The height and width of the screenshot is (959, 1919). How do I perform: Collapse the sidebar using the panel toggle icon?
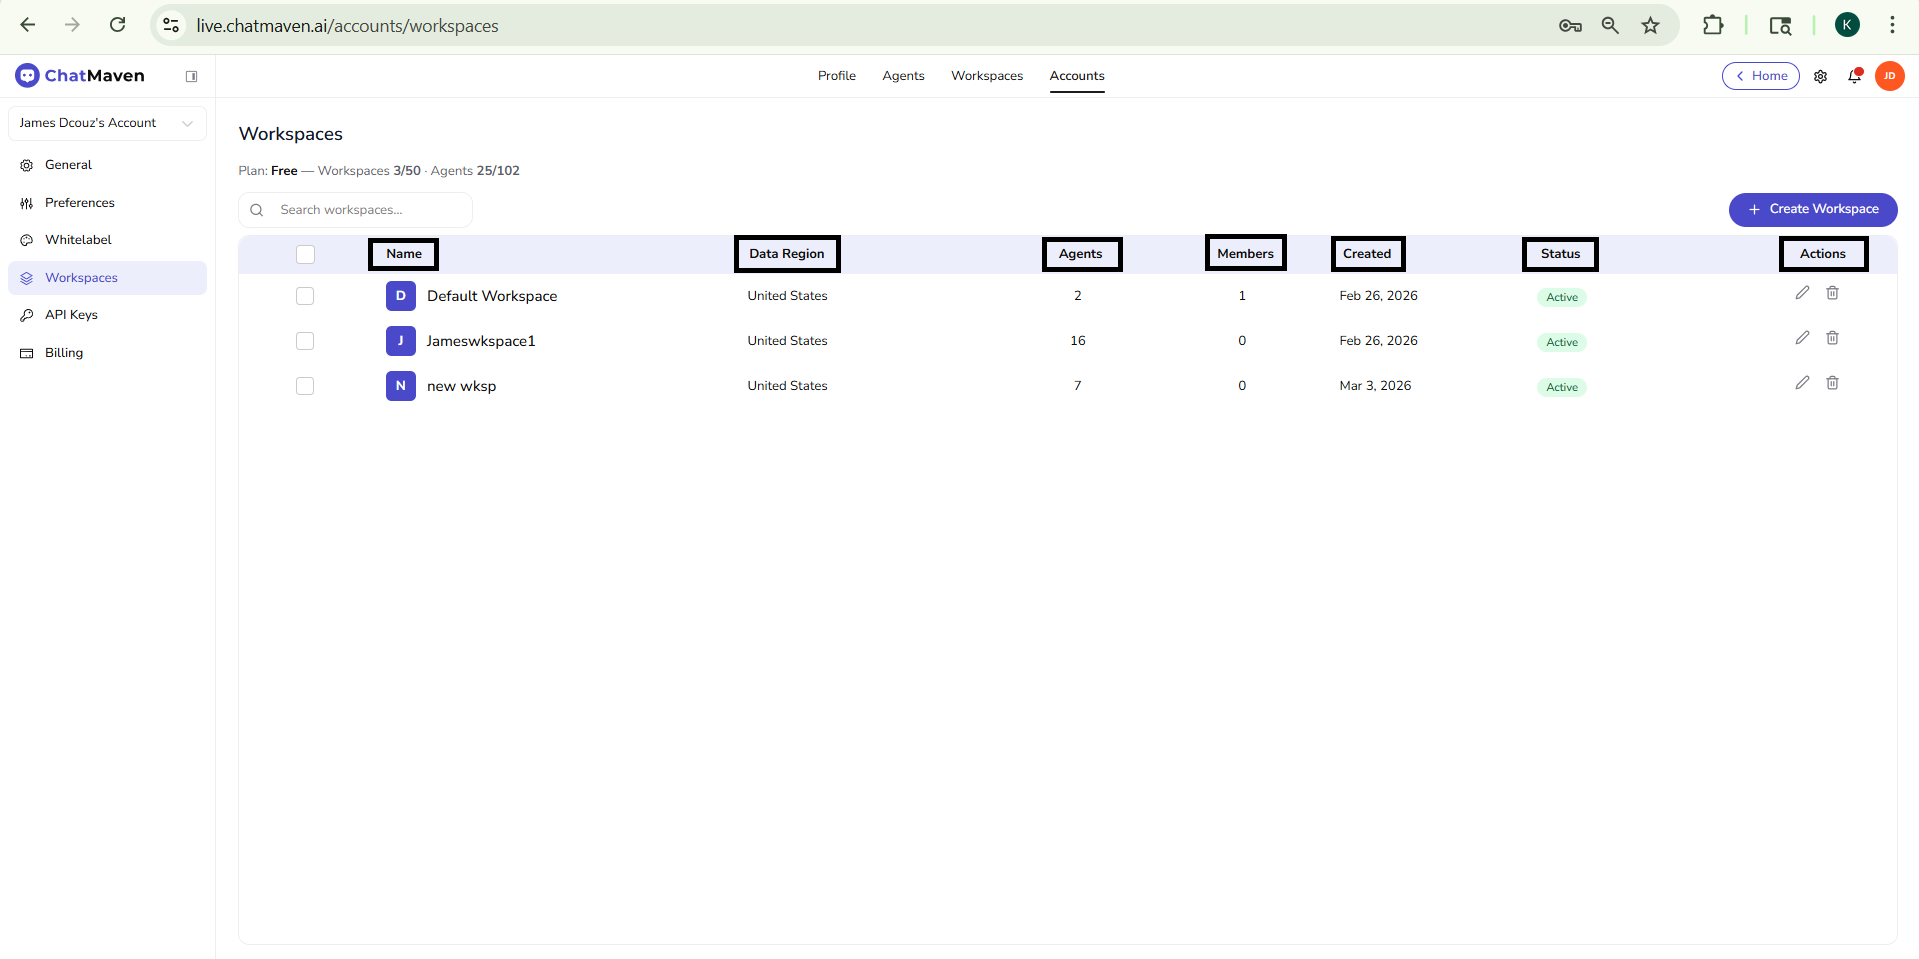tap(192, 76)
